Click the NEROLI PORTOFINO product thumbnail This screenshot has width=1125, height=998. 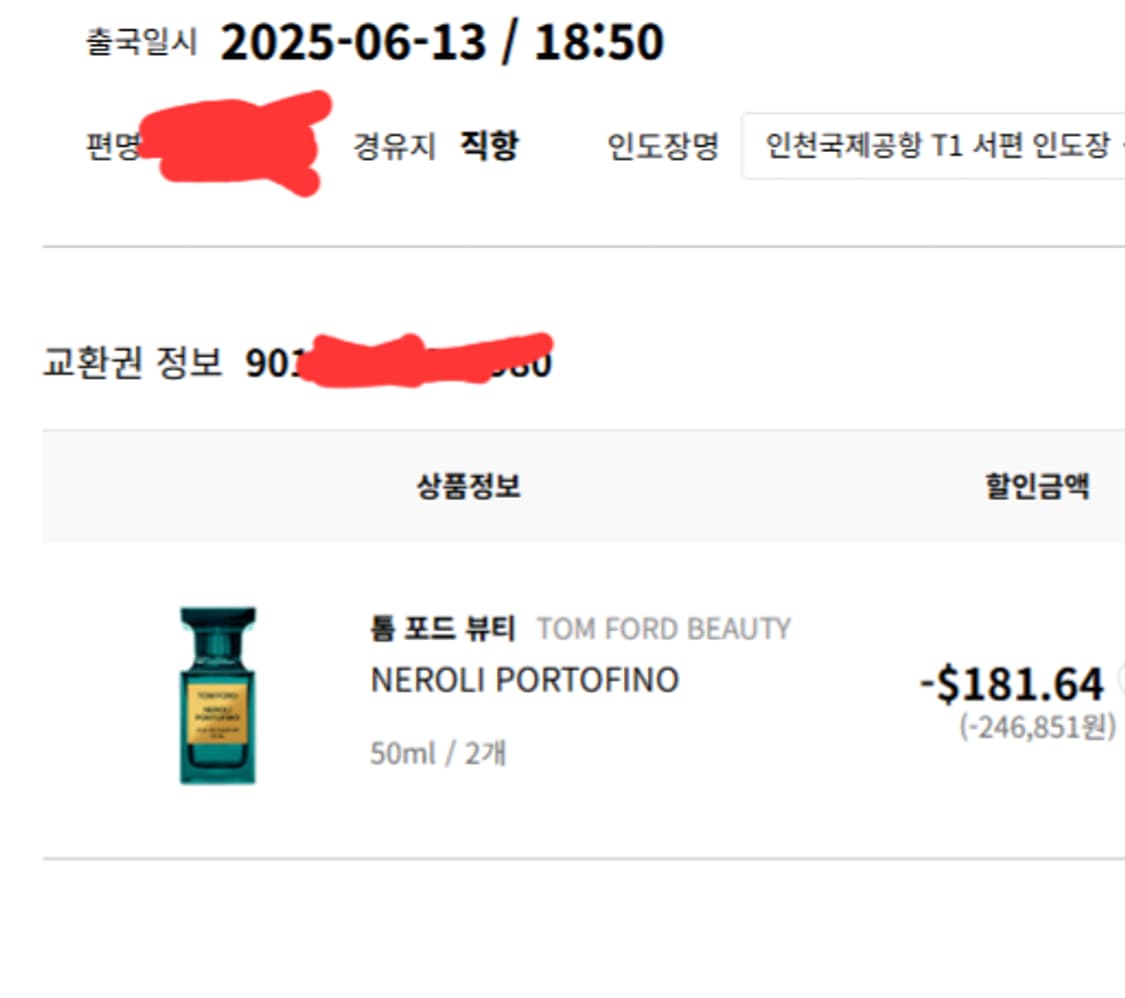(x=218, y=693)
